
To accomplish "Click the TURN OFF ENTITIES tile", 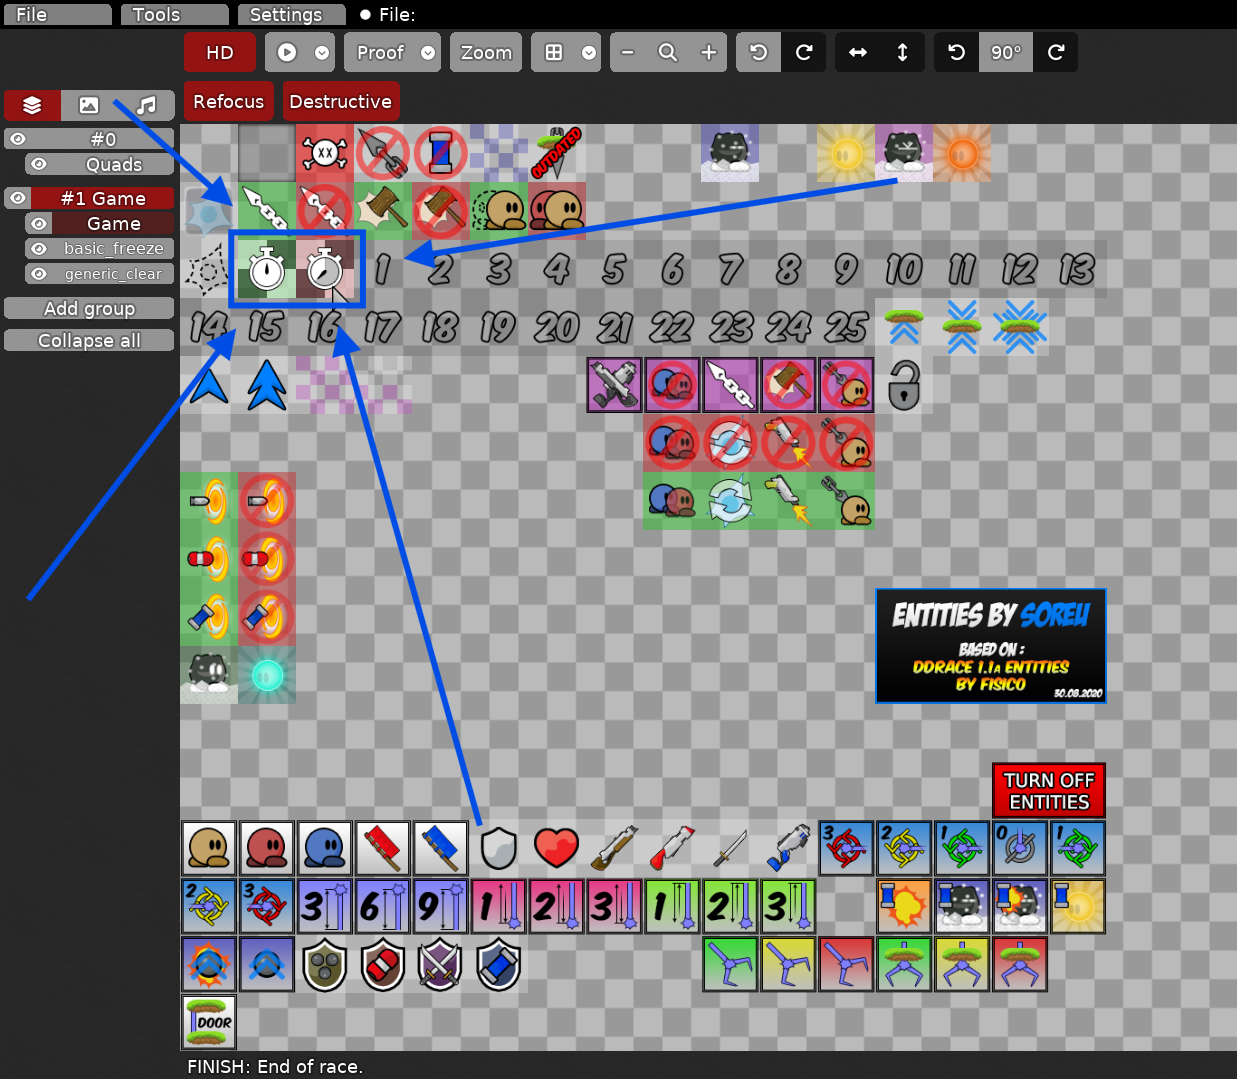I will [1049, 791].
